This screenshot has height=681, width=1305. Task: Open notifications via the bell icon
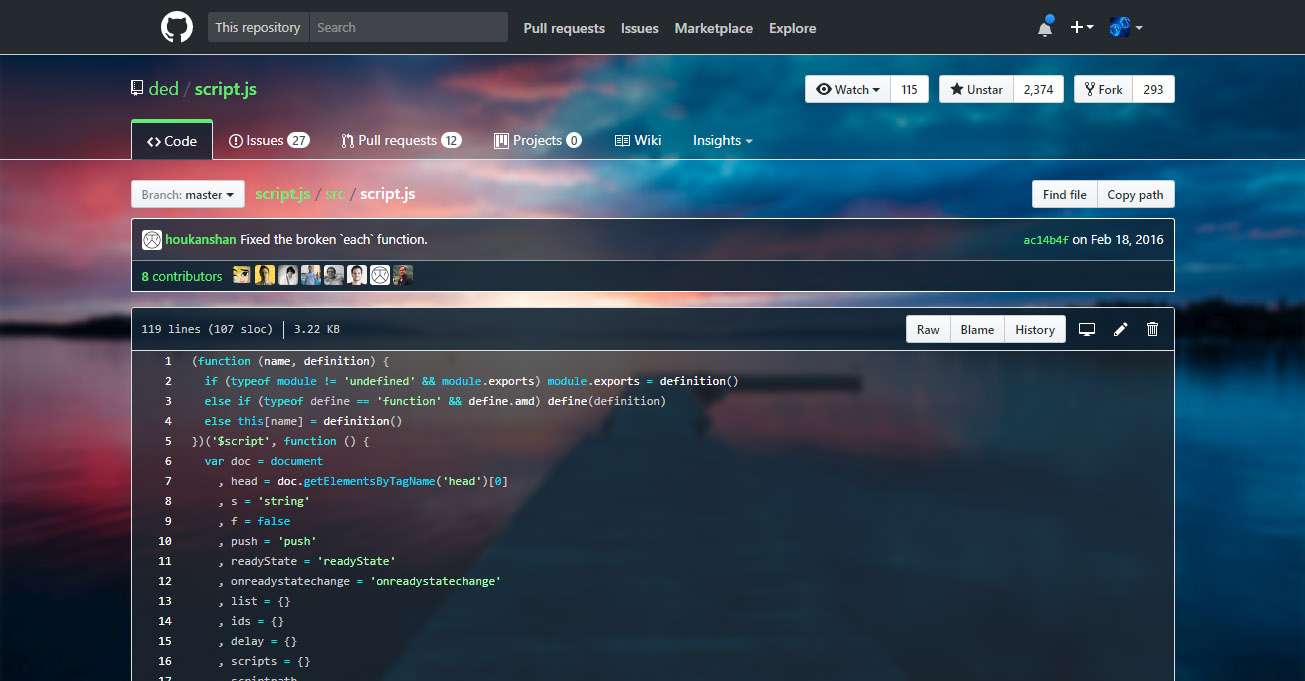pyautogui.click(x=1044, y=27)
